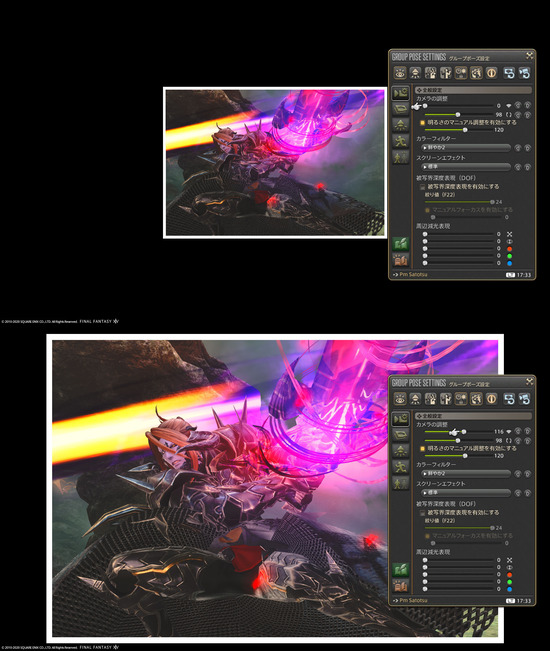Viewport: 550px width, 651px height.
Task: Click the camera zoom slider showing 0 in upper panel
Action: coord(459,106)
